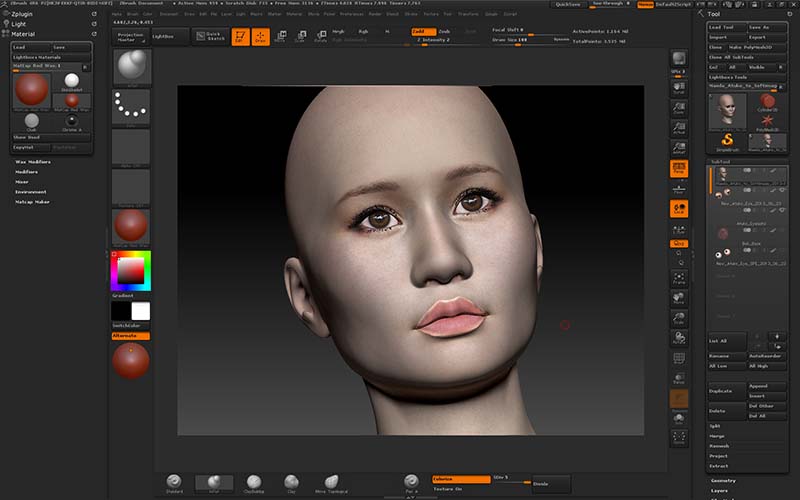Click the Export button in Tool palette
This screenshot has height=500, width=800.
point(767,37)
